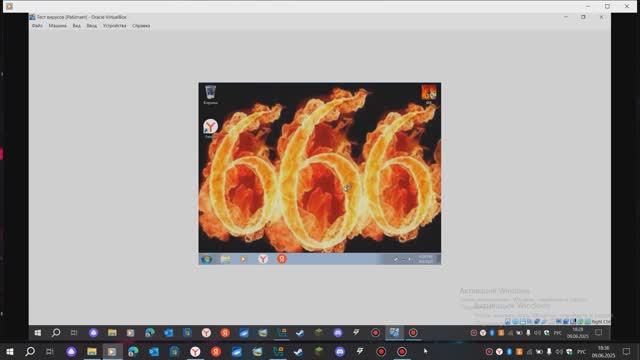Click the bottom taskbar clock showing 09.06.2025

603,352
